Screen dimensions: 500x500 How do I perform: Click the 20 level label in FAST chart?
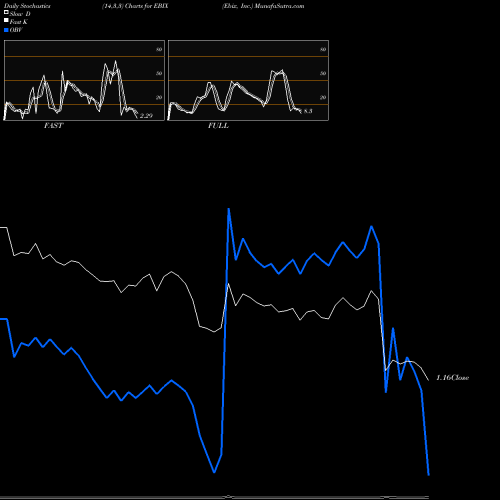(x=159, y=97)
